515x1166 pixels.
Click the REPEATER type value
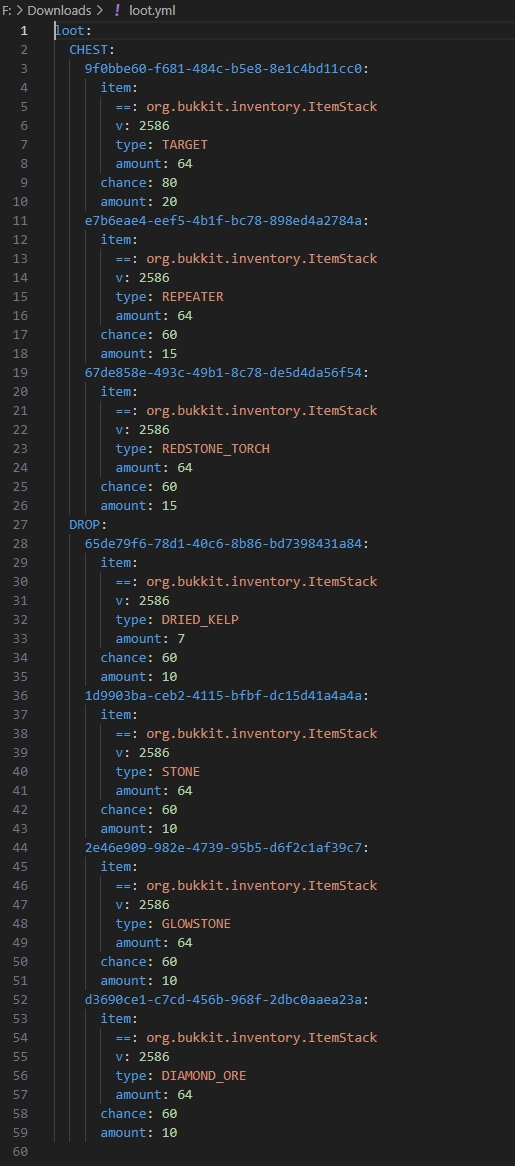(192, 296)
